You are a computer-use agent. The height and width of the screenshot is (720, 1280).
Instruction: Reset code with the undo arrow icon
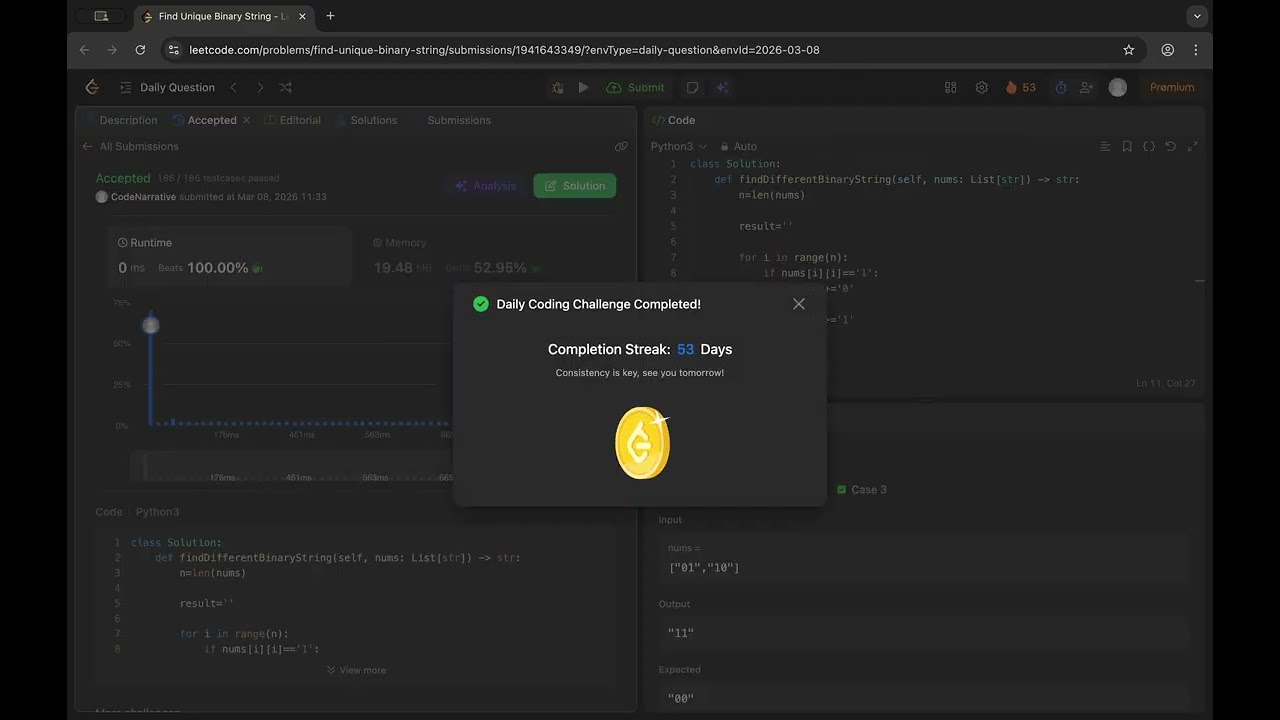(x=1170, y=146)
